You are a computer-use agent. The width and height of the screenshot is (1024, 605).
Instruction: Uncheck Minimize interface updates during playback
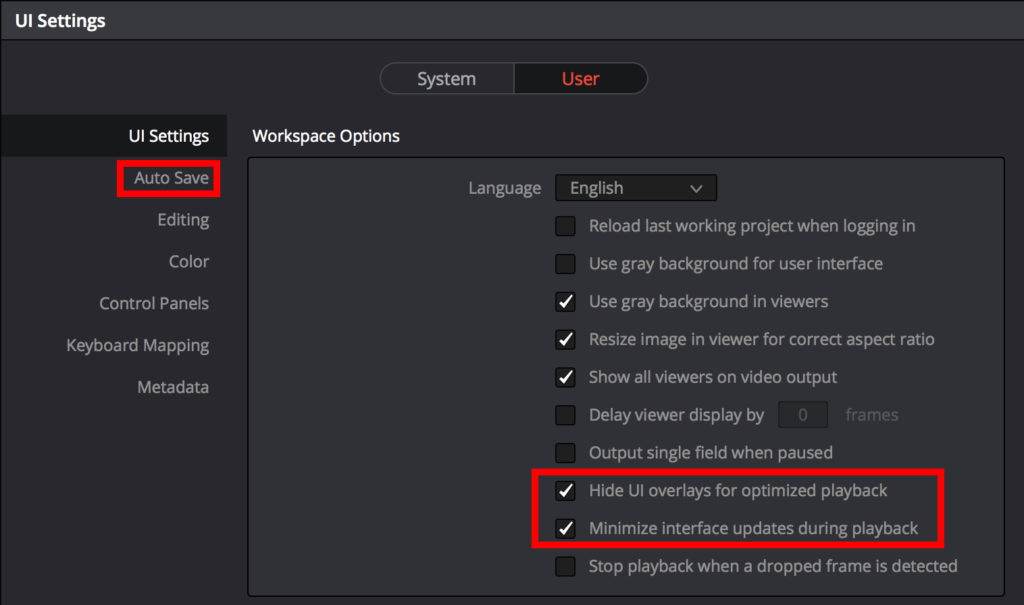tap(566, 529)
